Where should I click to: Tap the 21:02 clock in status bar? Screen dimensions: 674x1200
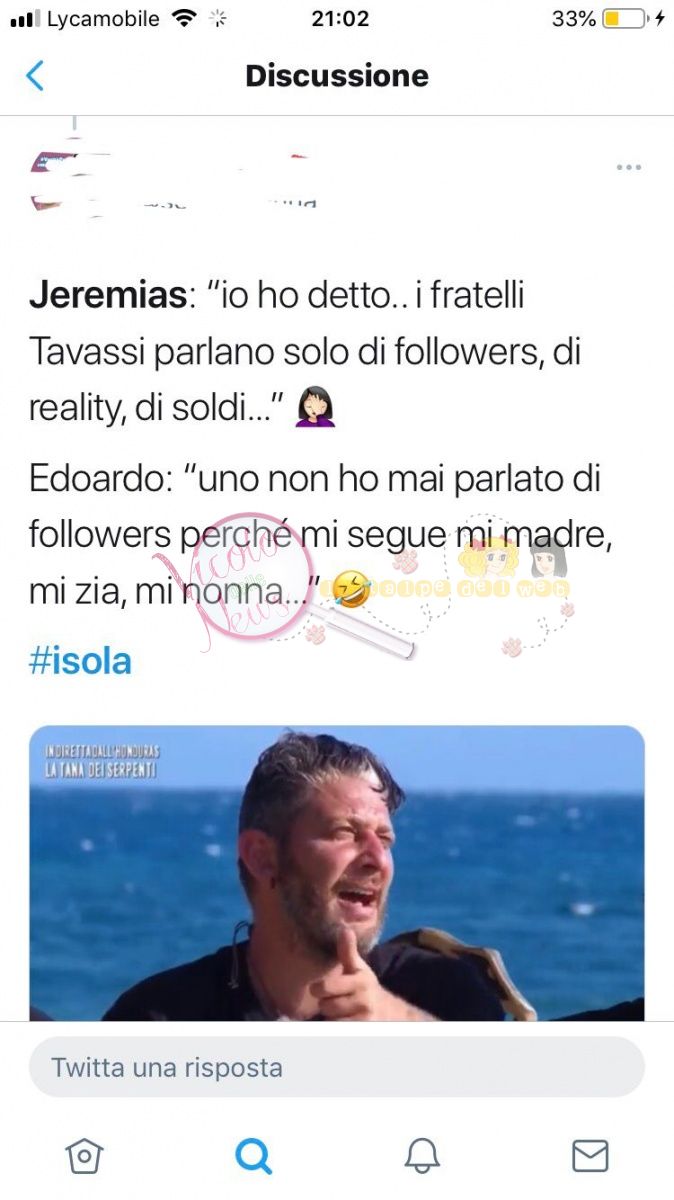click(340, 18)
